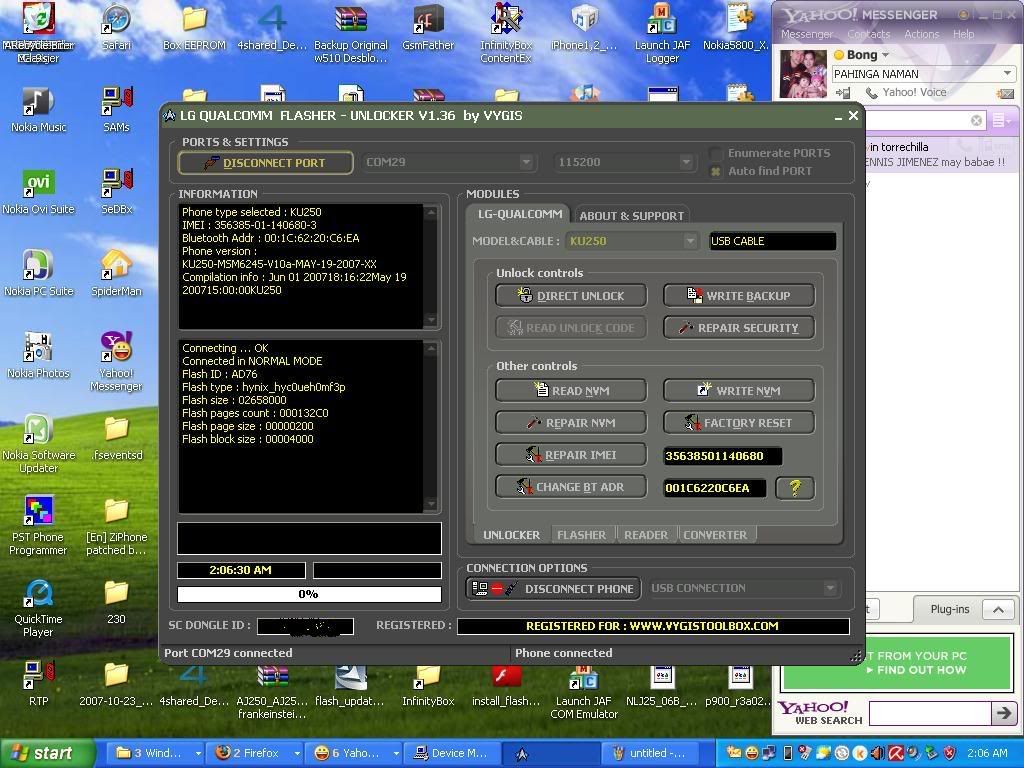Click the 0% progress bar

pos(310,594)
